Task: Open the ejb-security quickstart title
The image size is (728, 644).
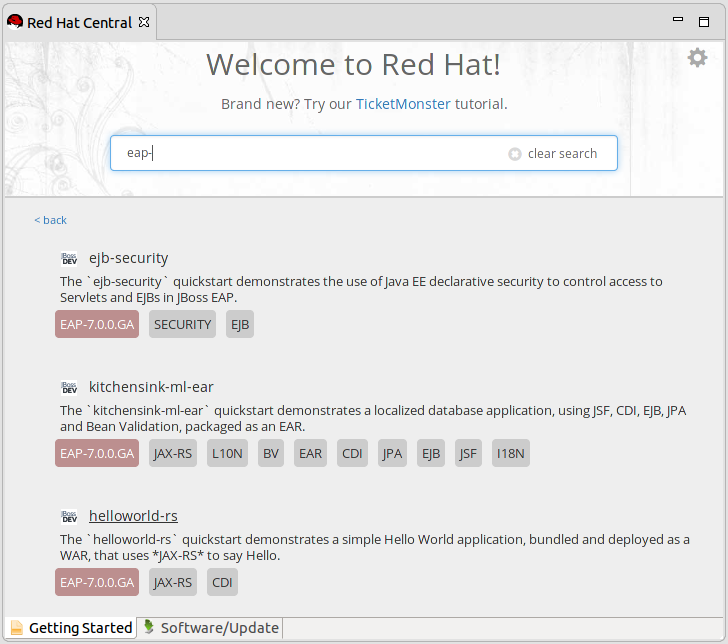Action: point(128,258)
